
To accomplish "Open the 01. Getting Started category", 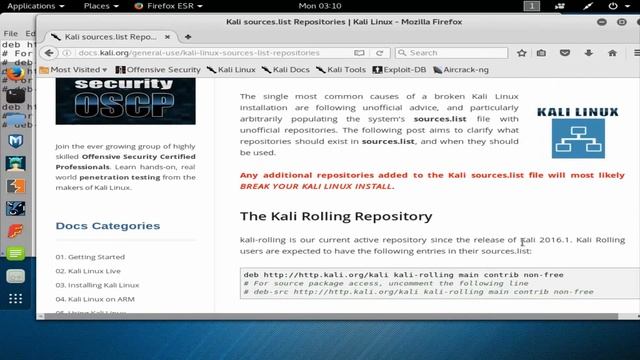I will pos(90,257).
